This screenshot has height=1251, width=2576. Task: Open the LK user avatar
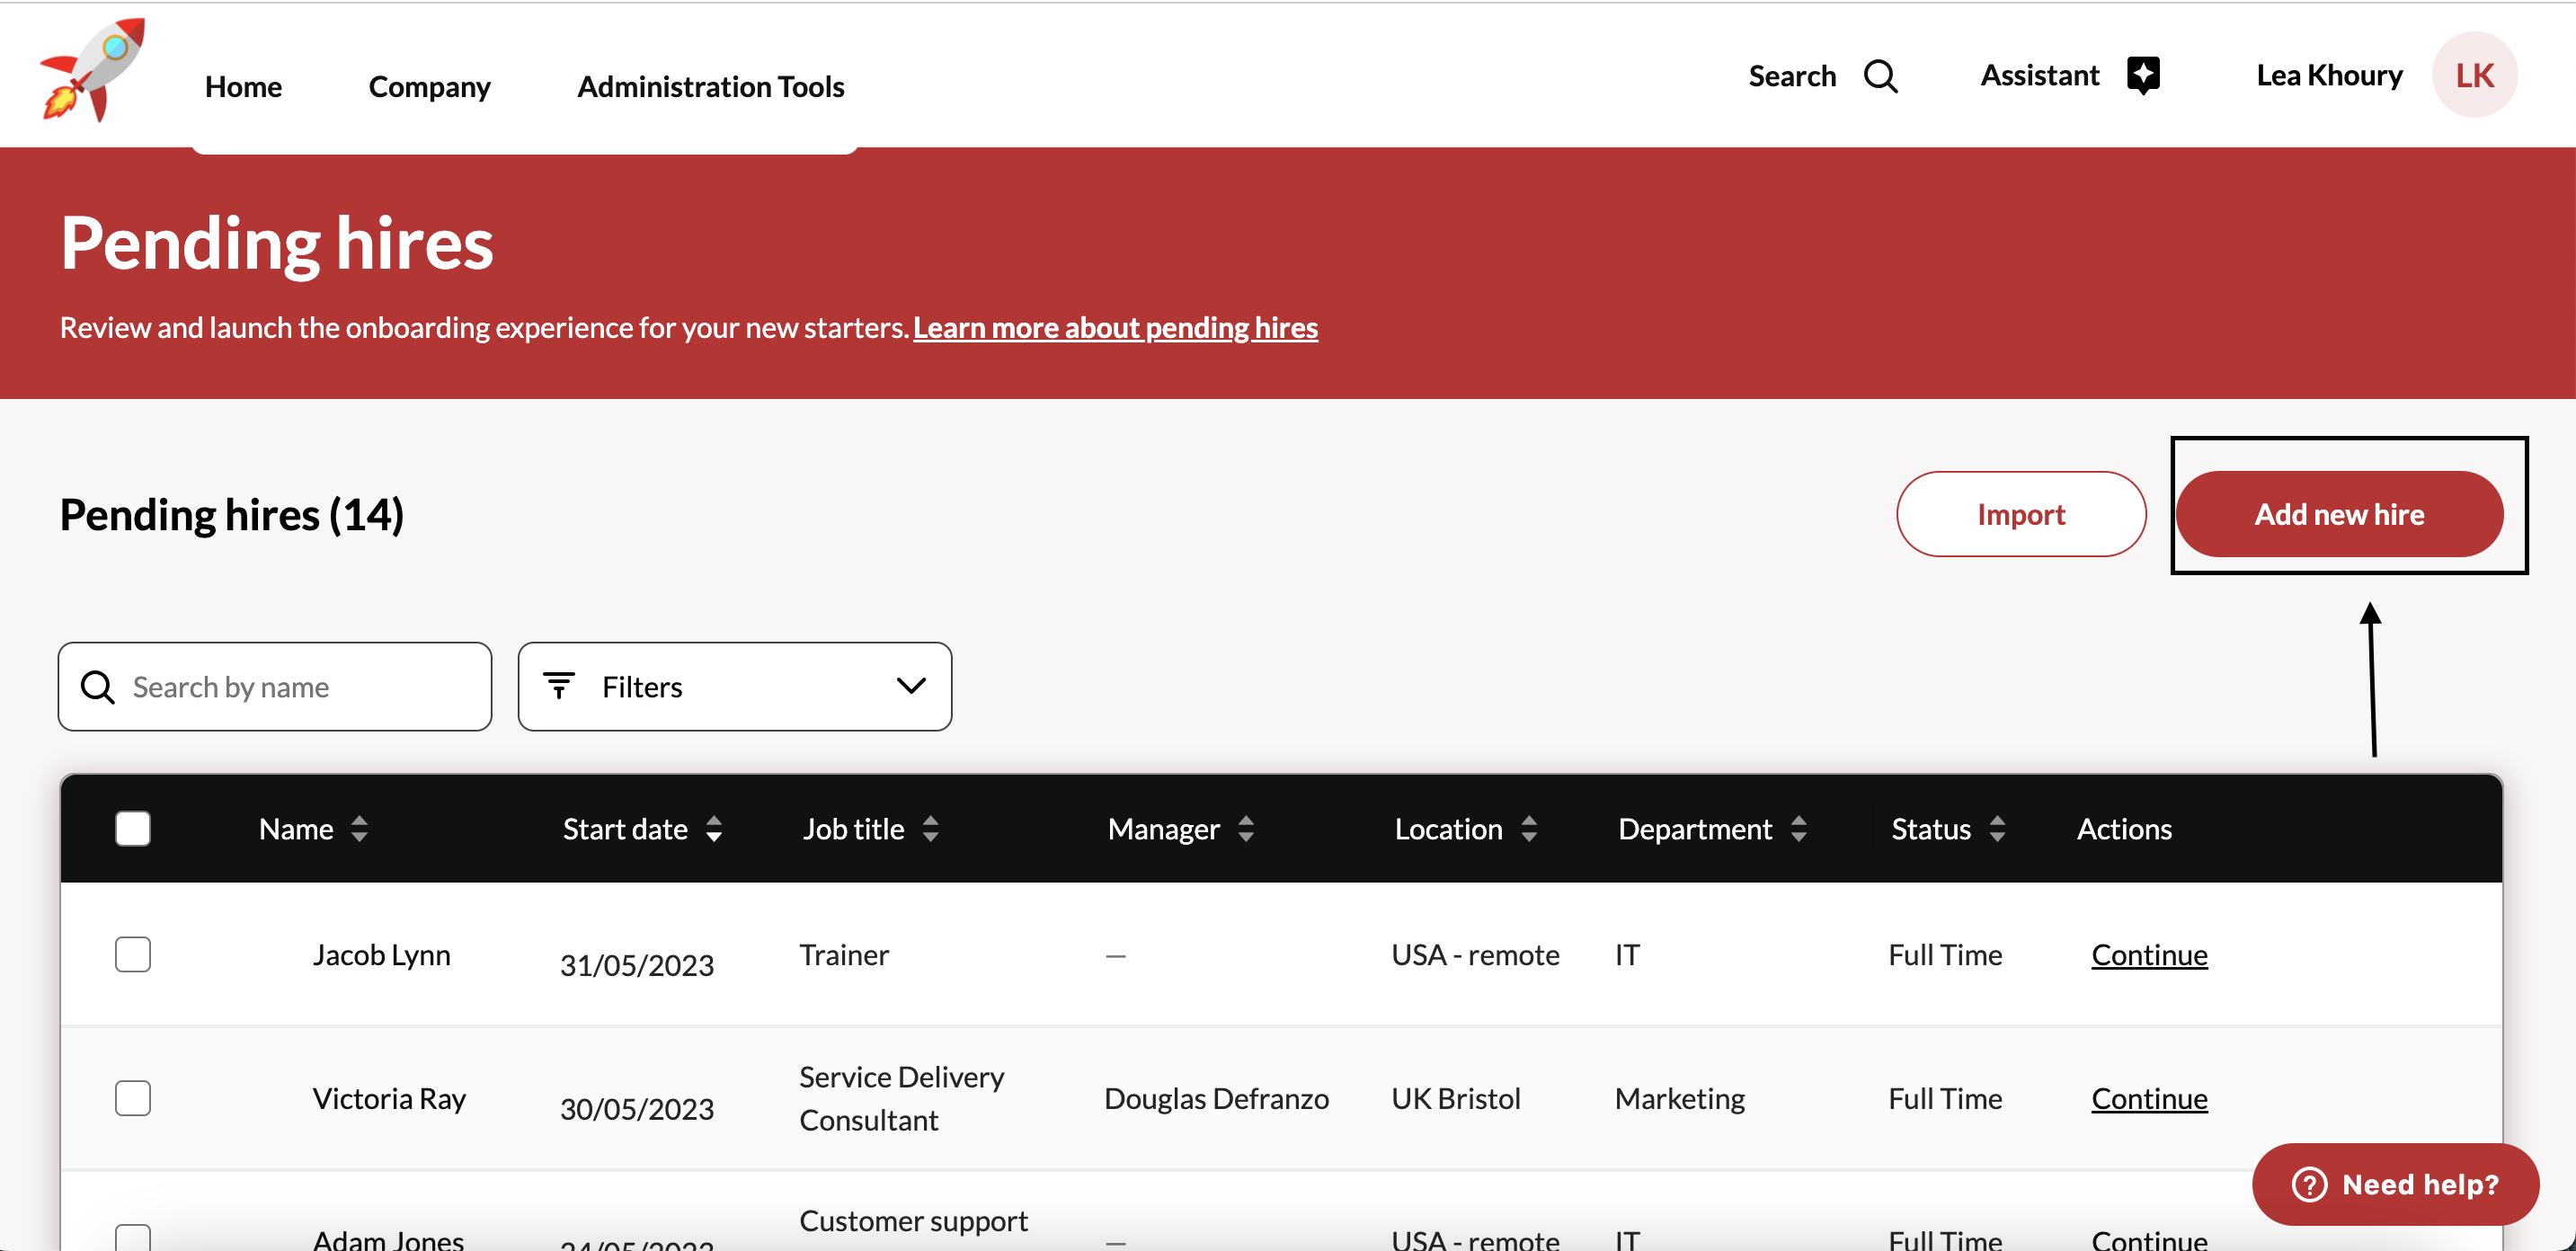tap(2474, 76)
